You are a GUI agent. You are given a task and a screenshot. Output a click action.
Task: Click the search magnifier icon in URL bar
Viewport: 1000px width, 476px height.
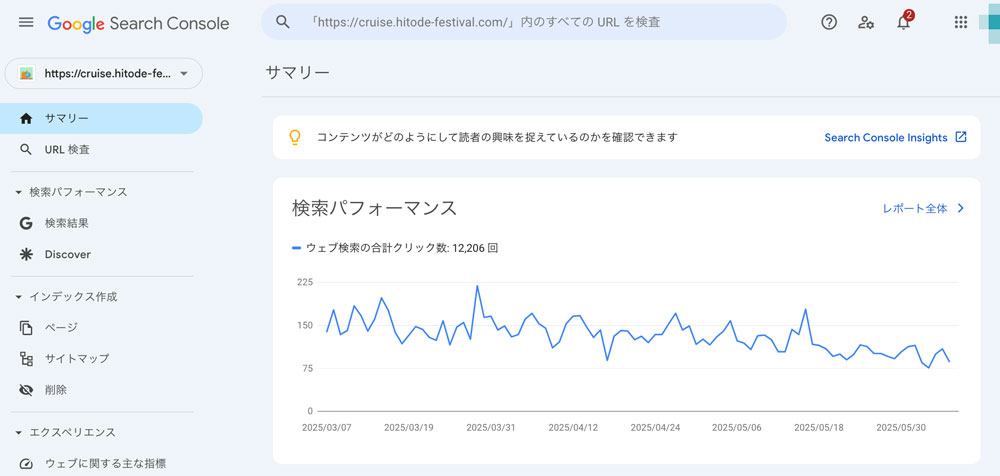click(283, 22)
